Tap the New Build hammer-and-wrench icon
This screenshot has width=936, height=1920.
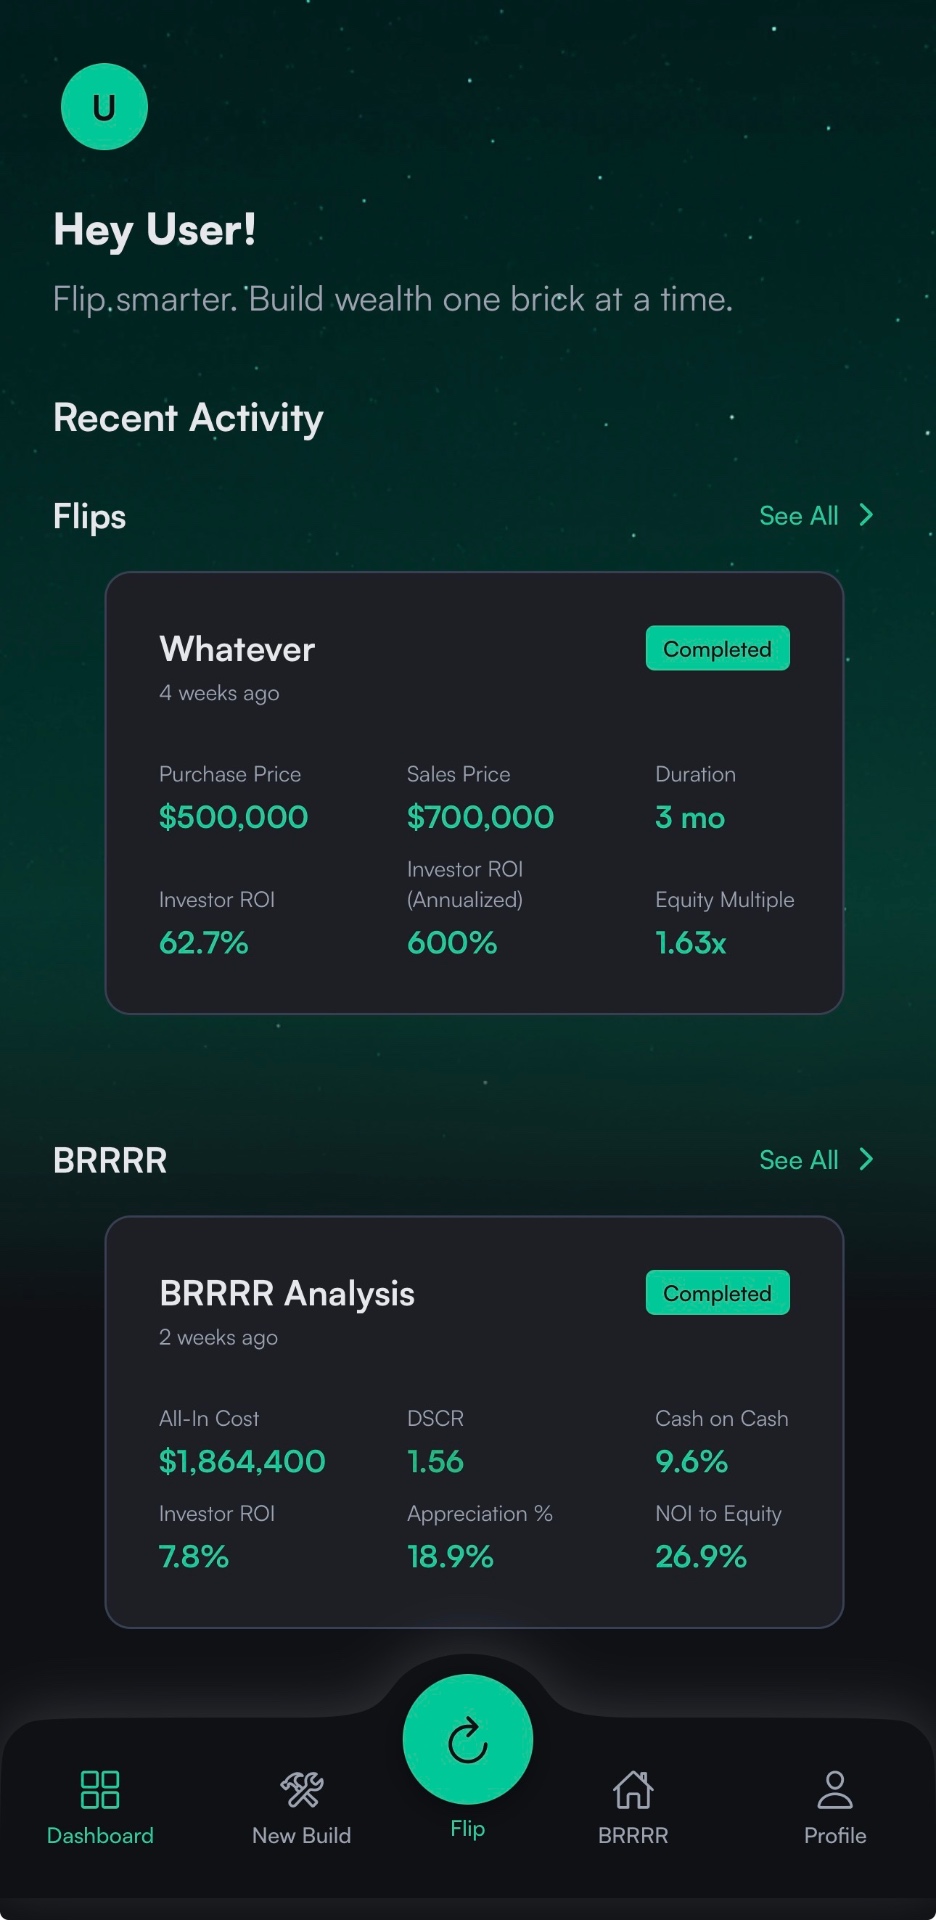301,1789
